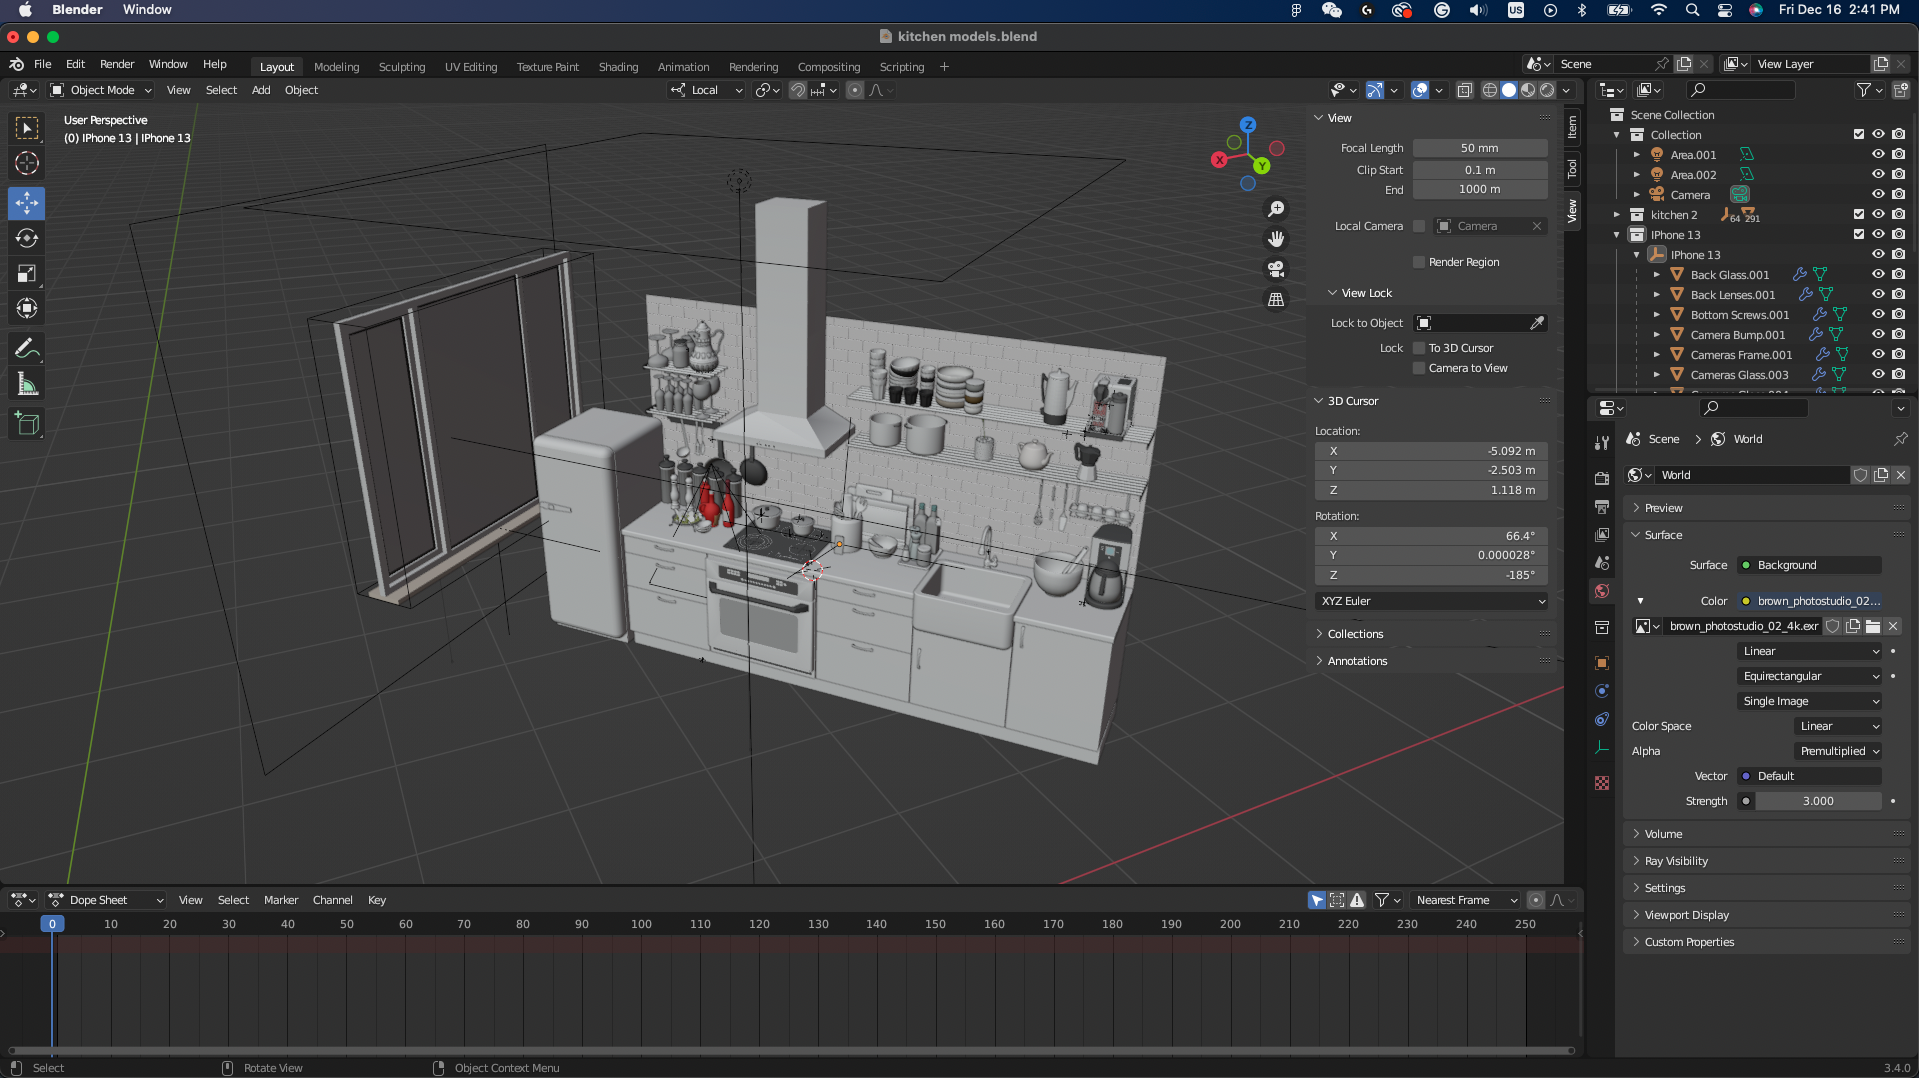Open the Add menu in the viewport header
The image size is (1919, 1078).
point(261,90)
